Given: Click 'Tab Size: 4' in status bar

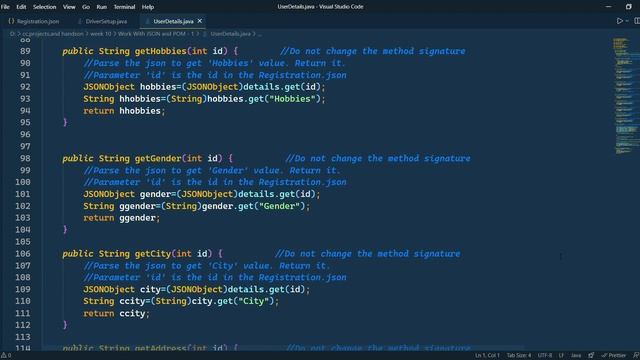Looking at the screenshot, I should (x=519, y=356).
